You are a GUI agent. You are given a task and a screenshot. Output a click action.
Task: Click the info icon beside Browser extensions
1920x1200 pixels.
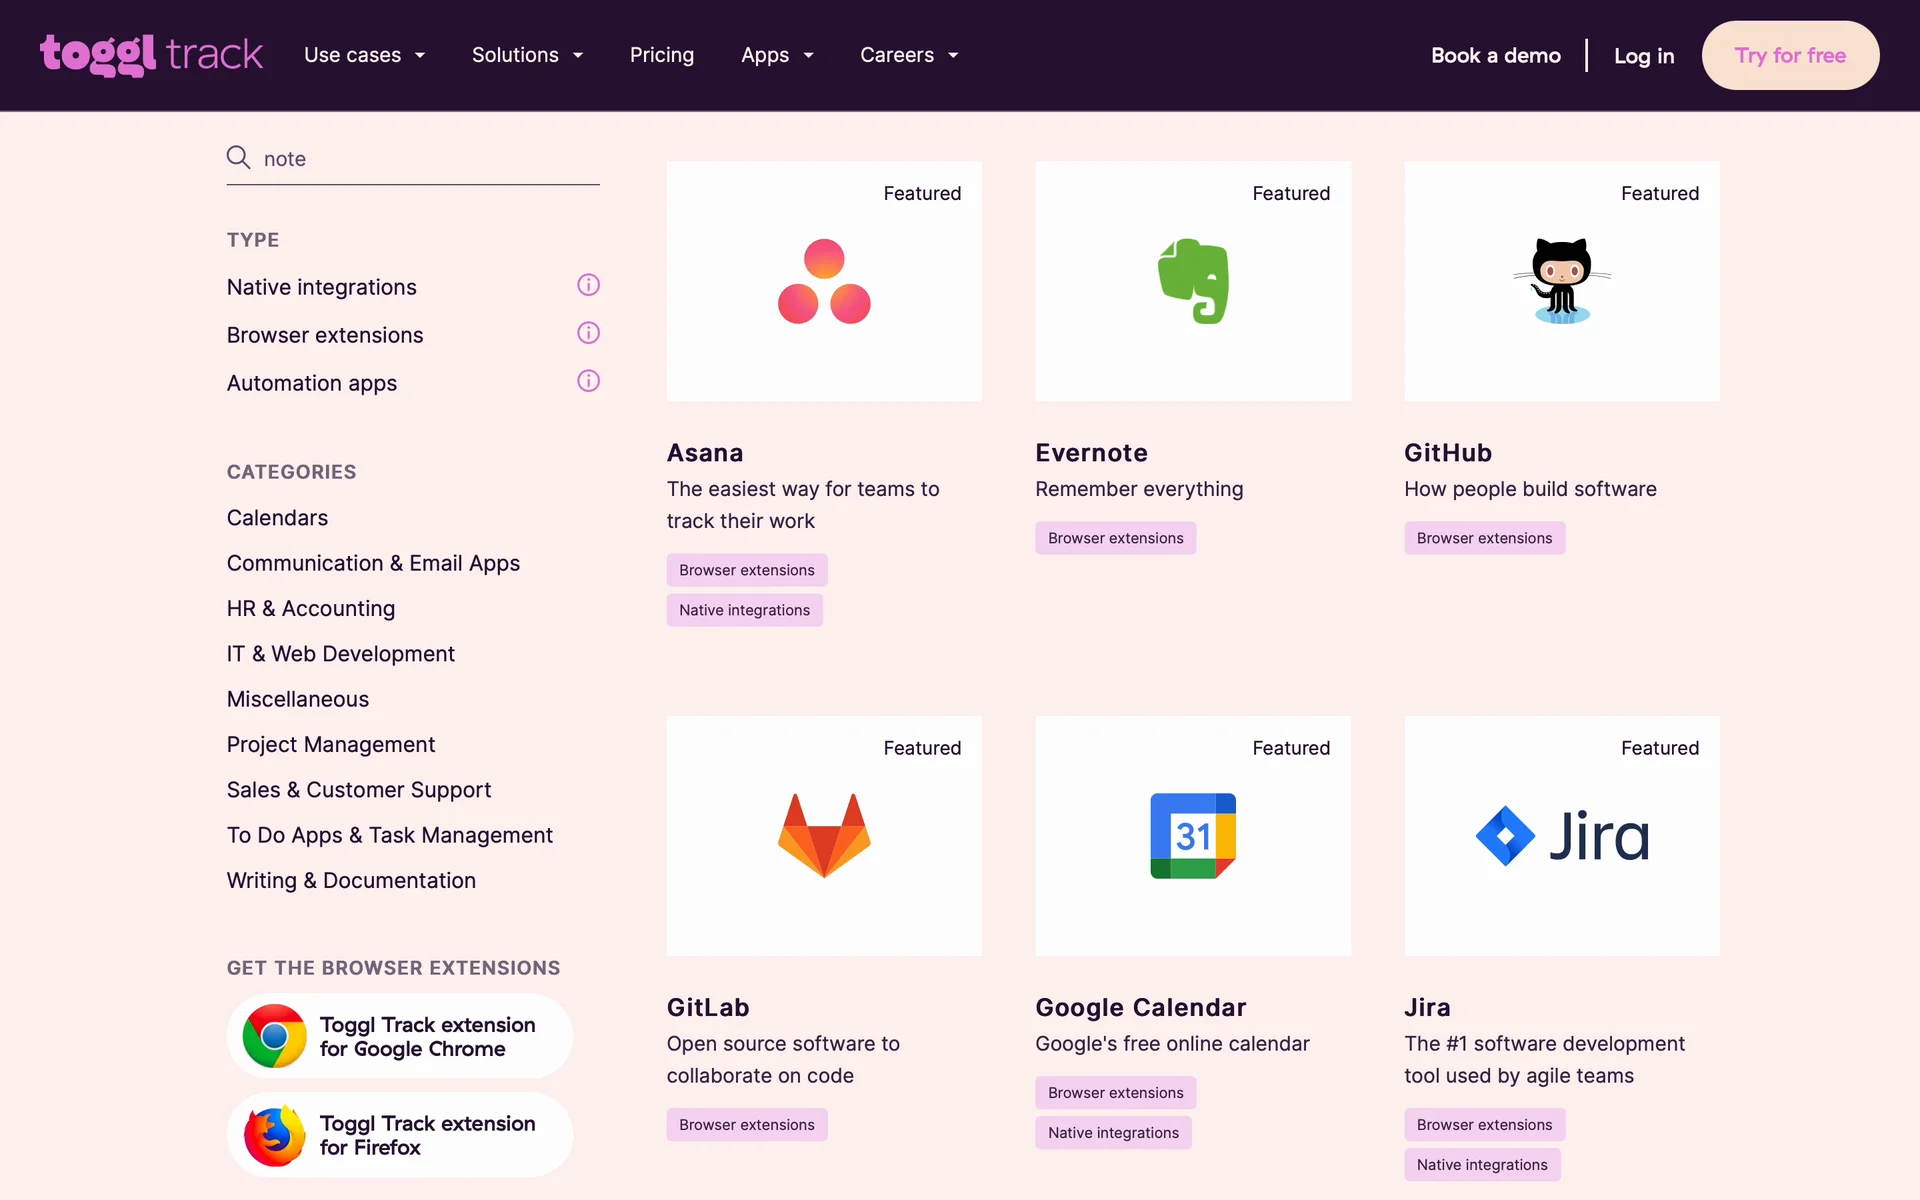(588, 334)
